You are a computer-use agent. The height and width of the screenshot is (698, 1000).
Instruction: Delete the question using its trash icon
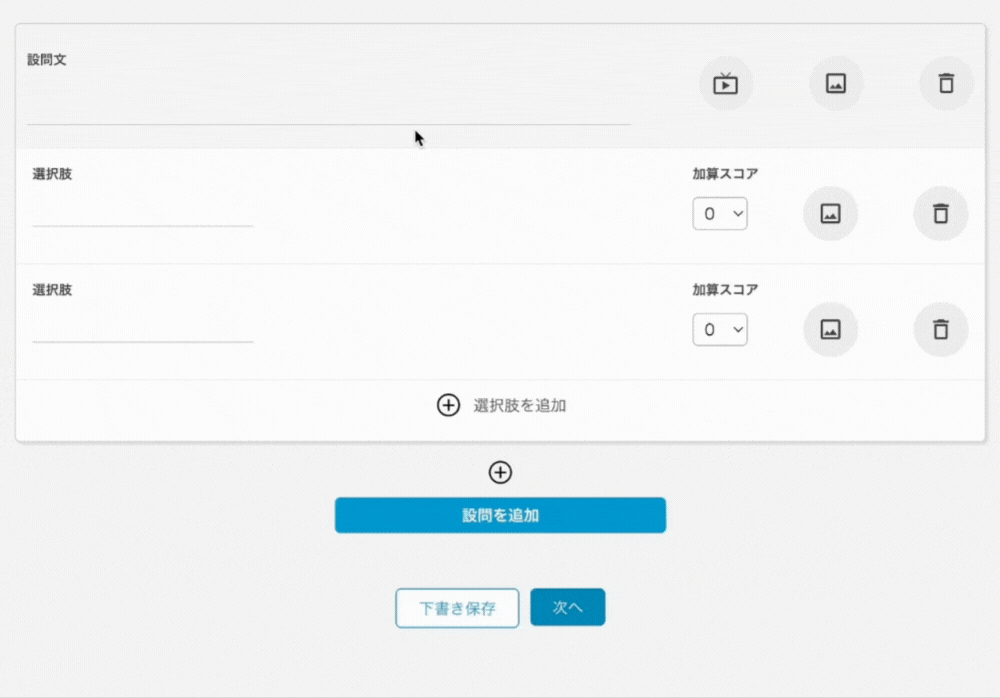click(946, 84)
